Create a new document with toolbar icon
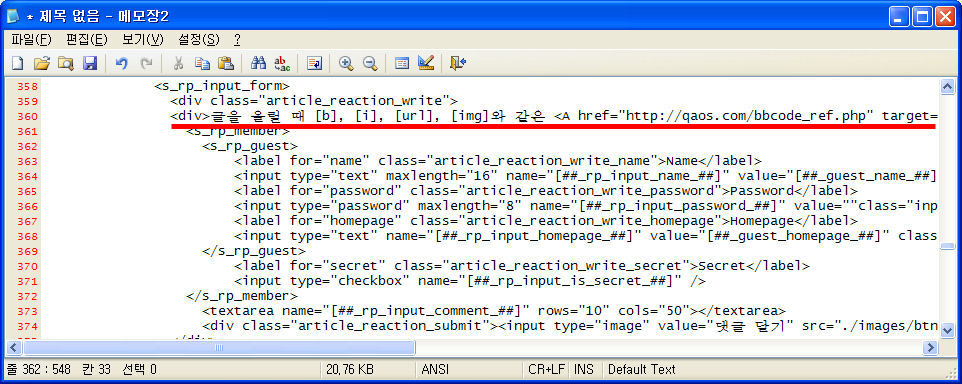962x384 pixels. (x=17, y=63)
